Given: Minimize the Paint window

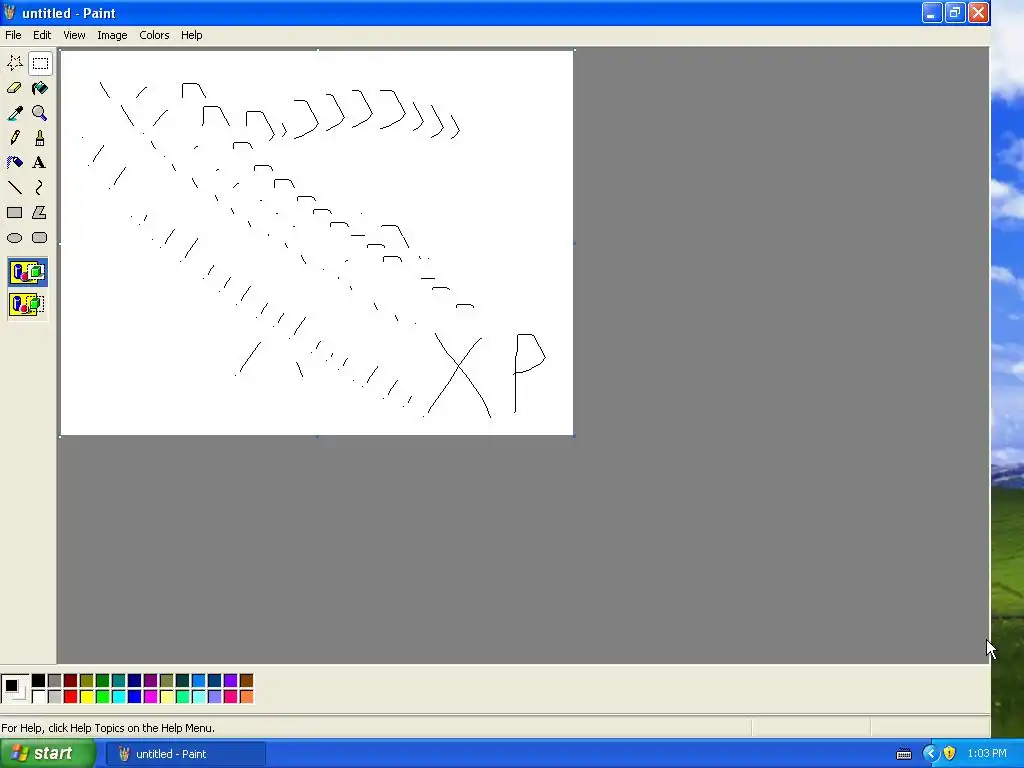Looking at the screenshot, I should tap(932, 12).
